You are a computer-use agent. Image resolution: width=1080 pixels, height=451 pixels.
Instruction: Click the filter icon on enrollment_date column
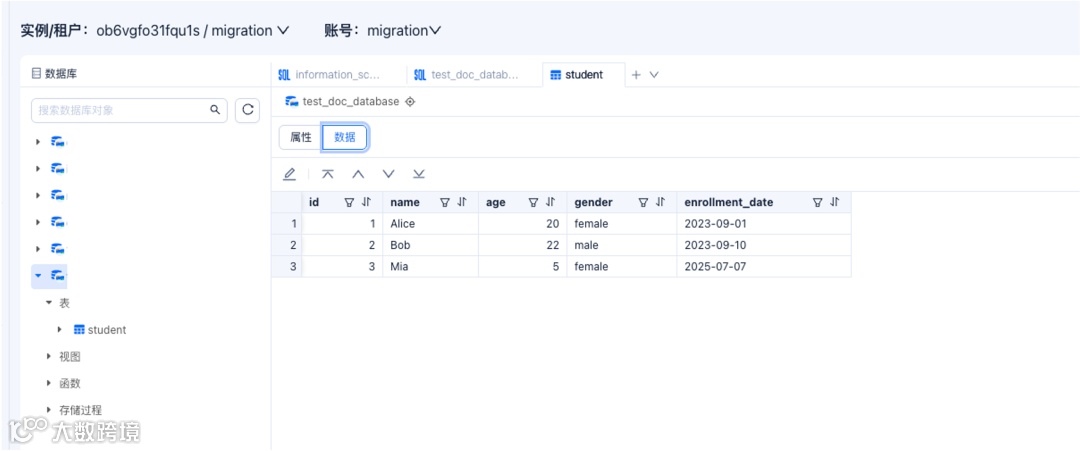point(818,202)
